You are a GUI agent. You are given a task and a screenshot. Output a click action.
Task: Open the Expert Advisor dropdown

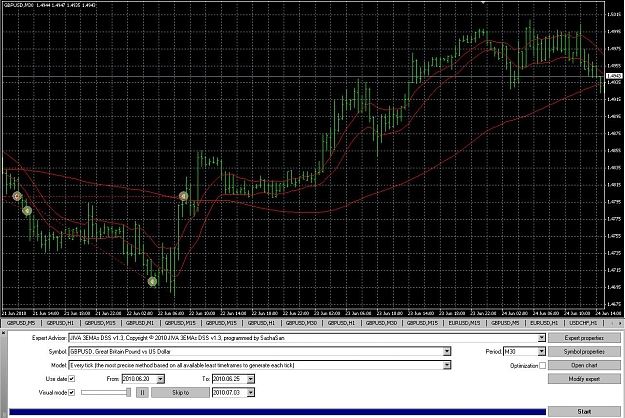[541, 338]
